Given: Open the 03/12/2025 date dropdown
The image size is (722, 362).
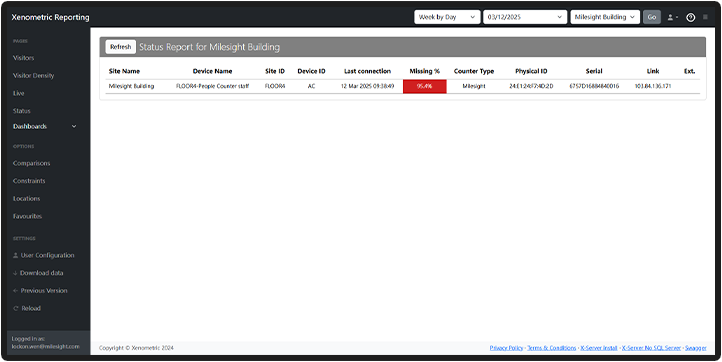Looking at the screenshot, I should (x=525, y=17).
